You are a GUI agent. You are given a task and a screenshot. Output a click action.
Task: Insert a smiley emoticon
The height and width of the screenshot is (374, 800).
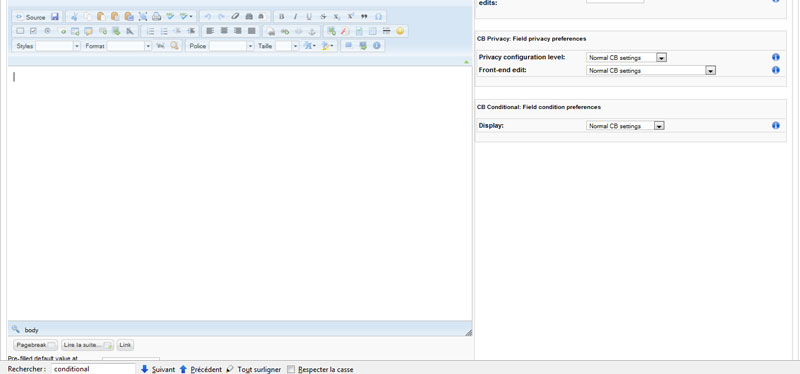(400, 31)
